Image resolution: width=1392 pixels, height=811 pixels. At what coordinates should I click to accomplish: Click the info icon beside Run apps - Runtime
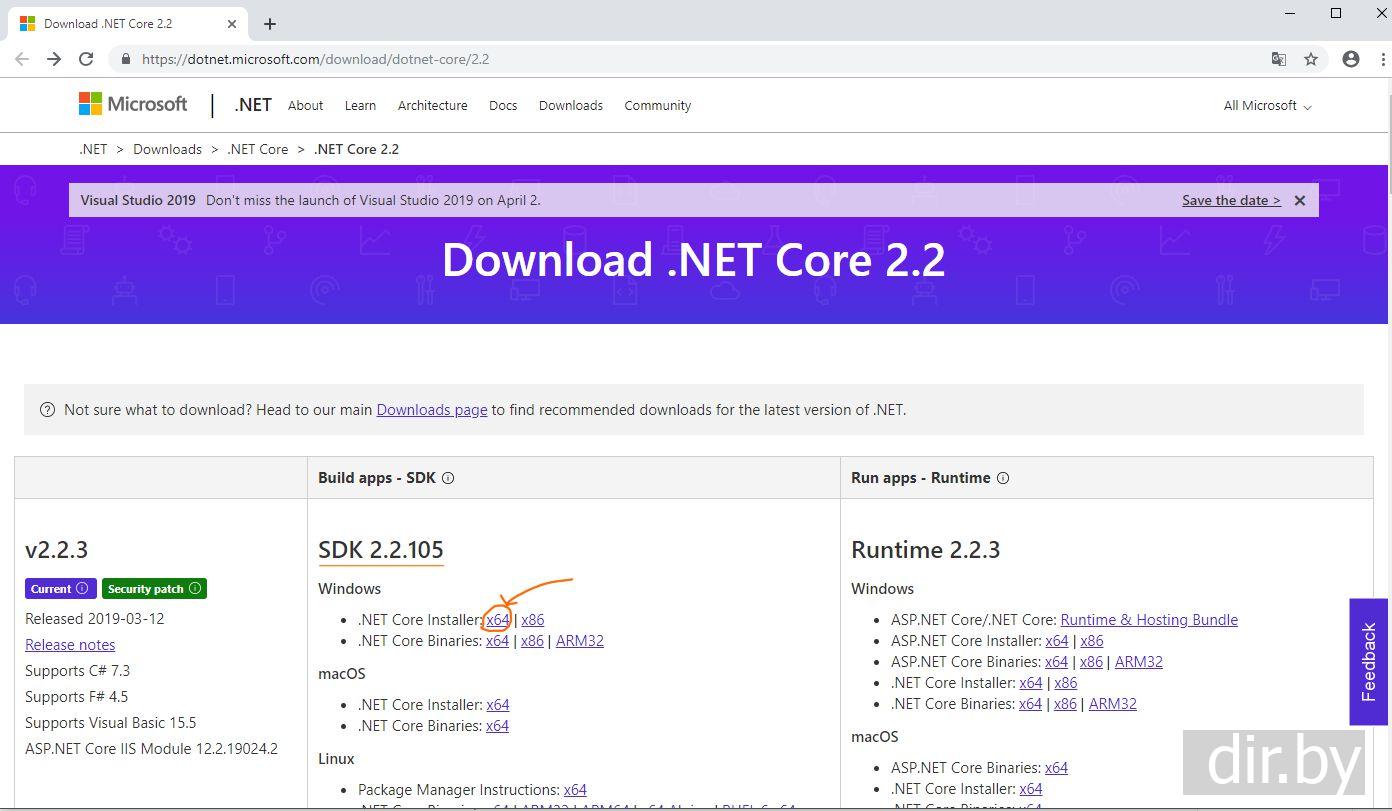pos(1003,478)
